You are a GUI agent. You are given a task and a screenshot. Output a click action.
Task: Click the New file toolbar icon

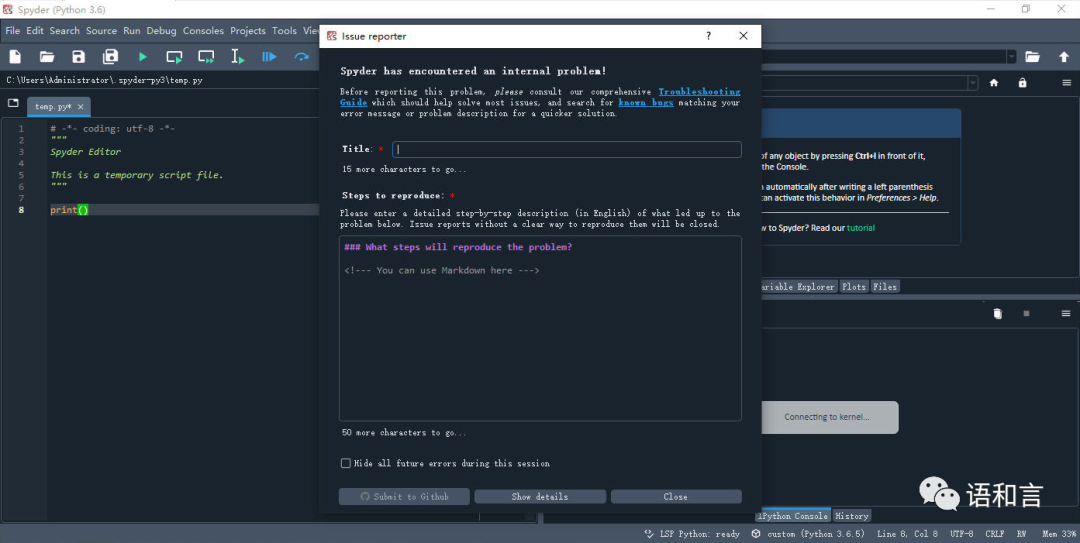(x=15, y=57)
